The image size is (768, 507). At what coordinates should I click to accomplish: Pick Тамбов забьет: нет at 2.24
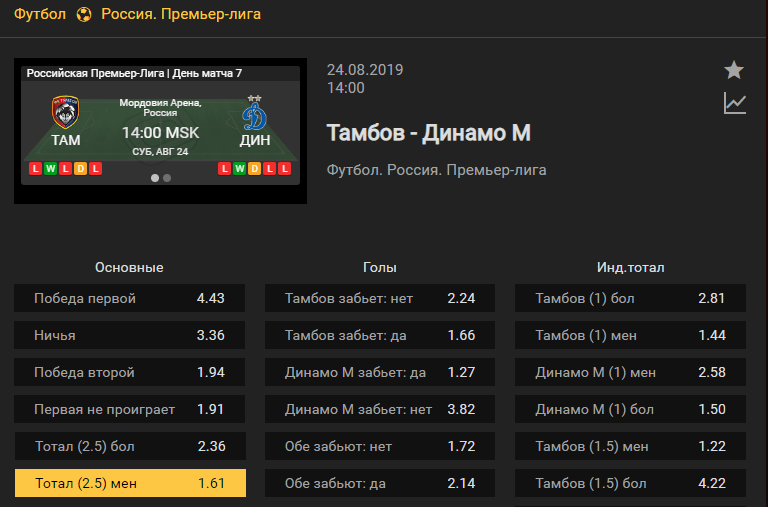[x=380, y=298]
